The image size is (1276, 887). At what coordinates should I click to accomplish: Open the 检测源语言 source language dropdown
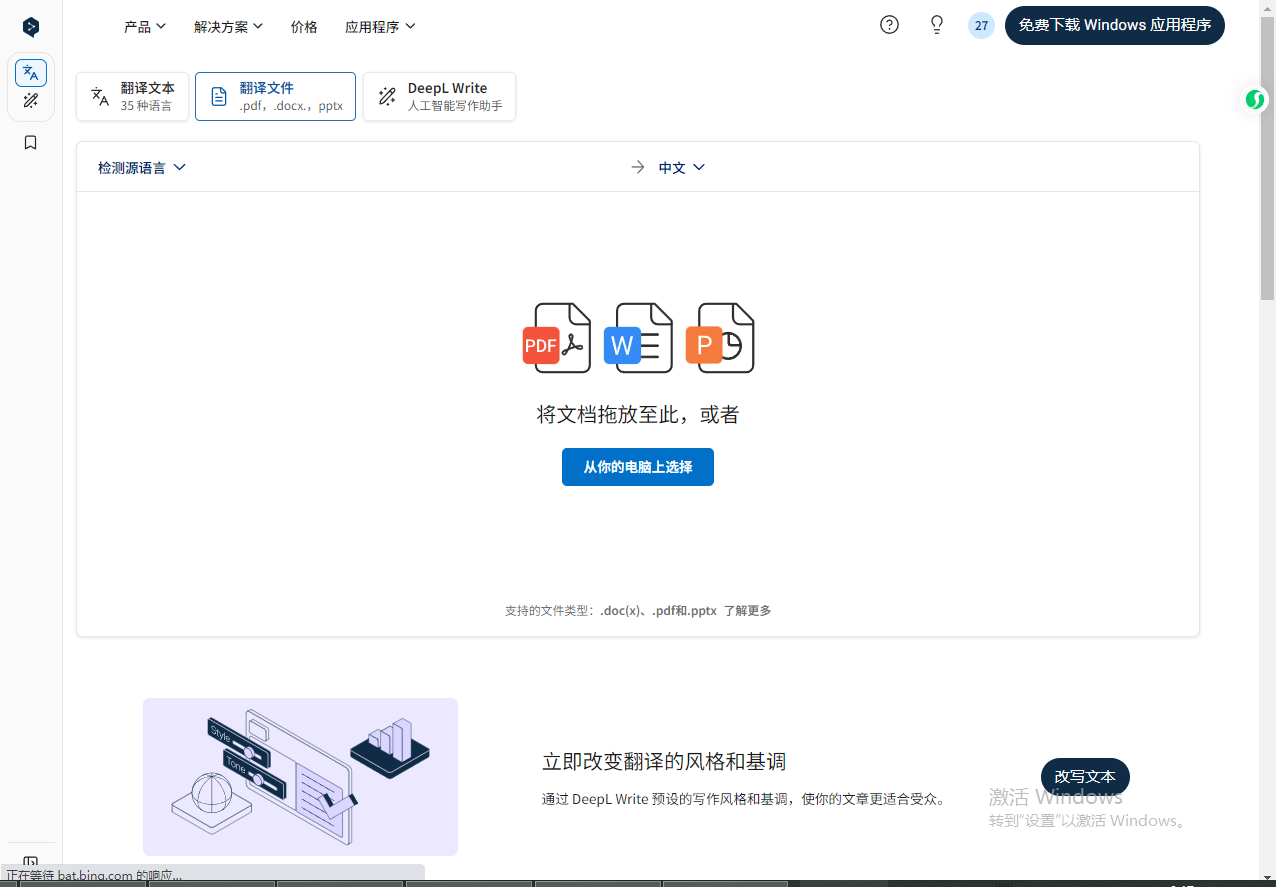tap(142, 168)
